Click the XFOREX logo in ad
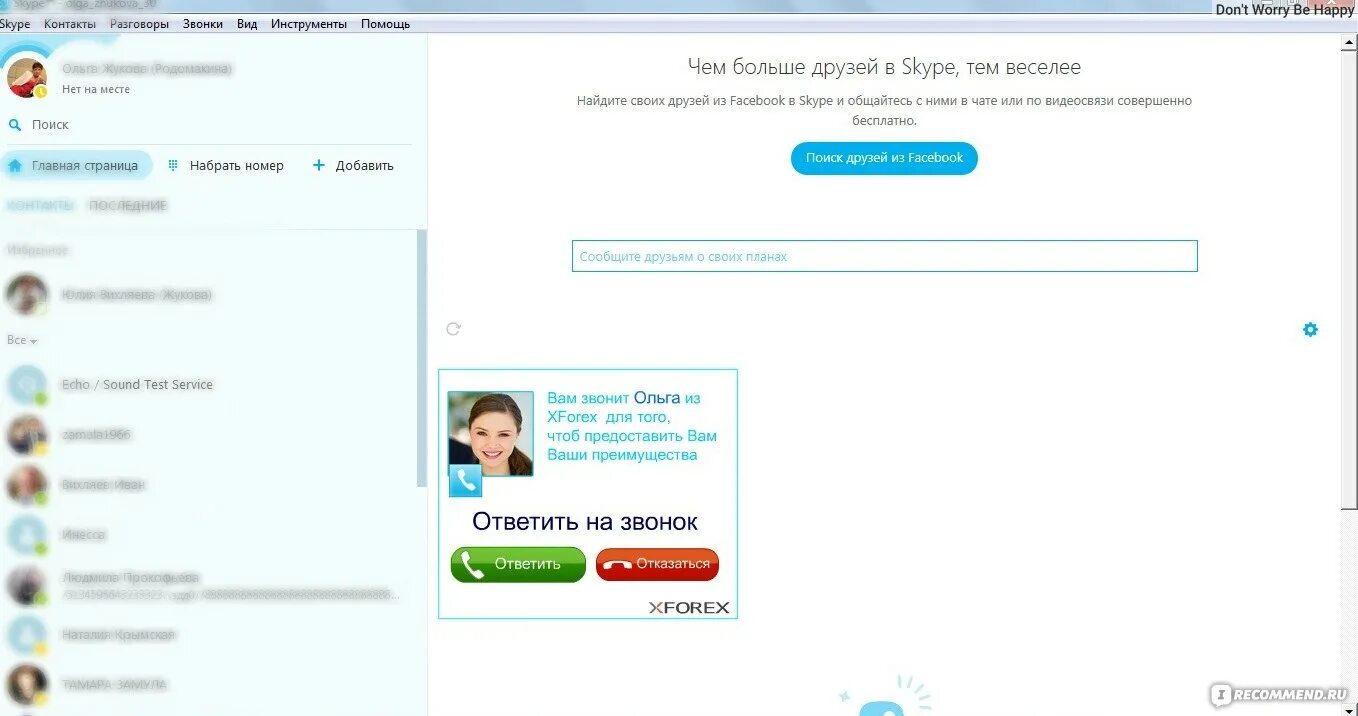 pos(689,607)
